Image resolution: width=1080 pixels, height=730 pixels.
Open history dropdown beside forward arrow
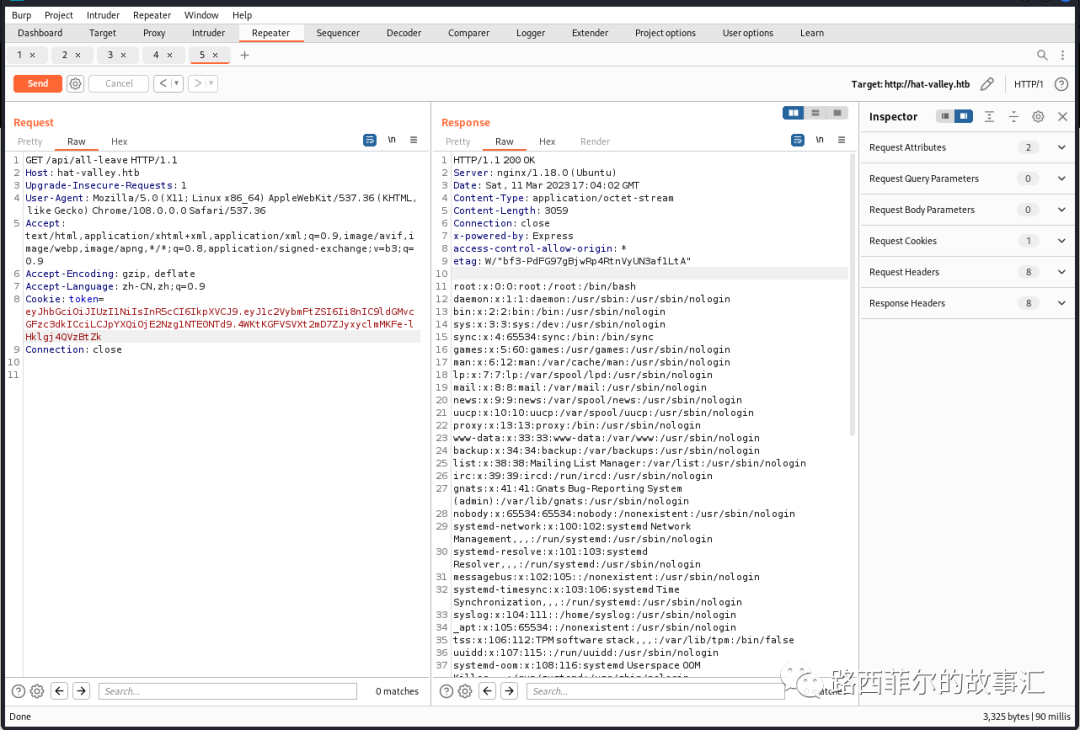tap(212, 83)
